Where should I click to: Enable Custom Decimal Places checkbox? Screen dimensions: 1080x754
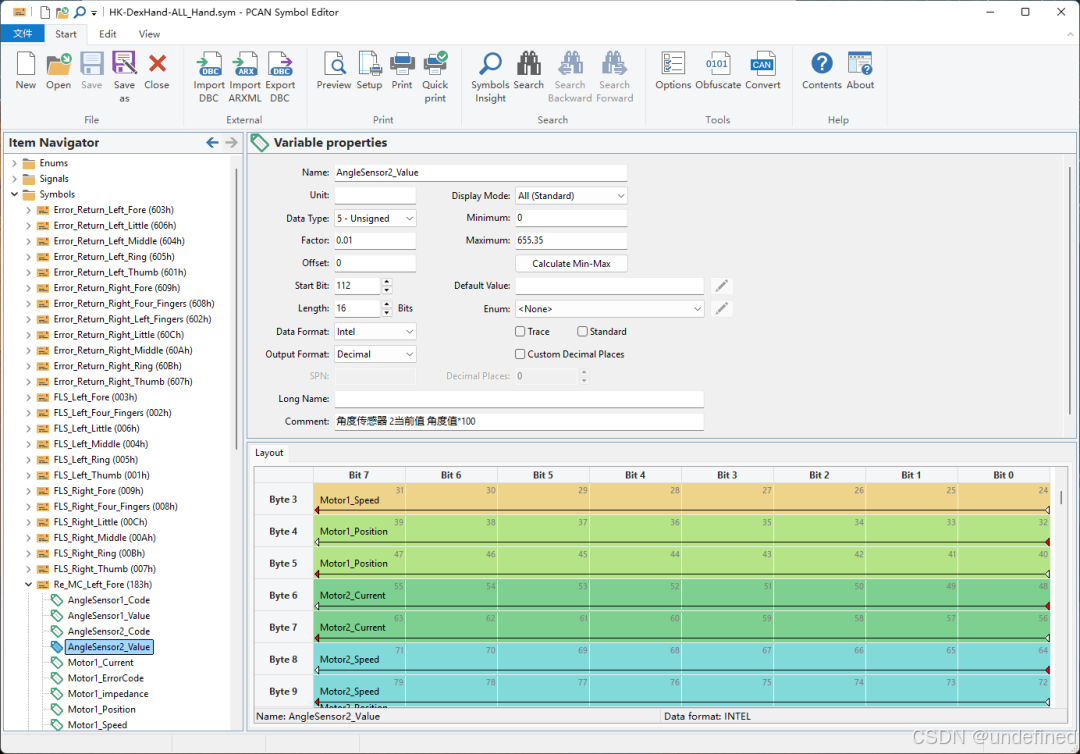coord(520,354)
